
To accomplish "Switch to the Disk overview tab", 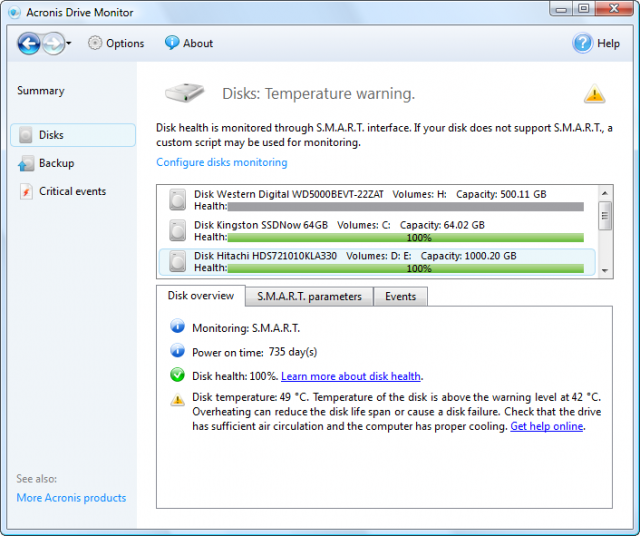I will tap(201, 296).
